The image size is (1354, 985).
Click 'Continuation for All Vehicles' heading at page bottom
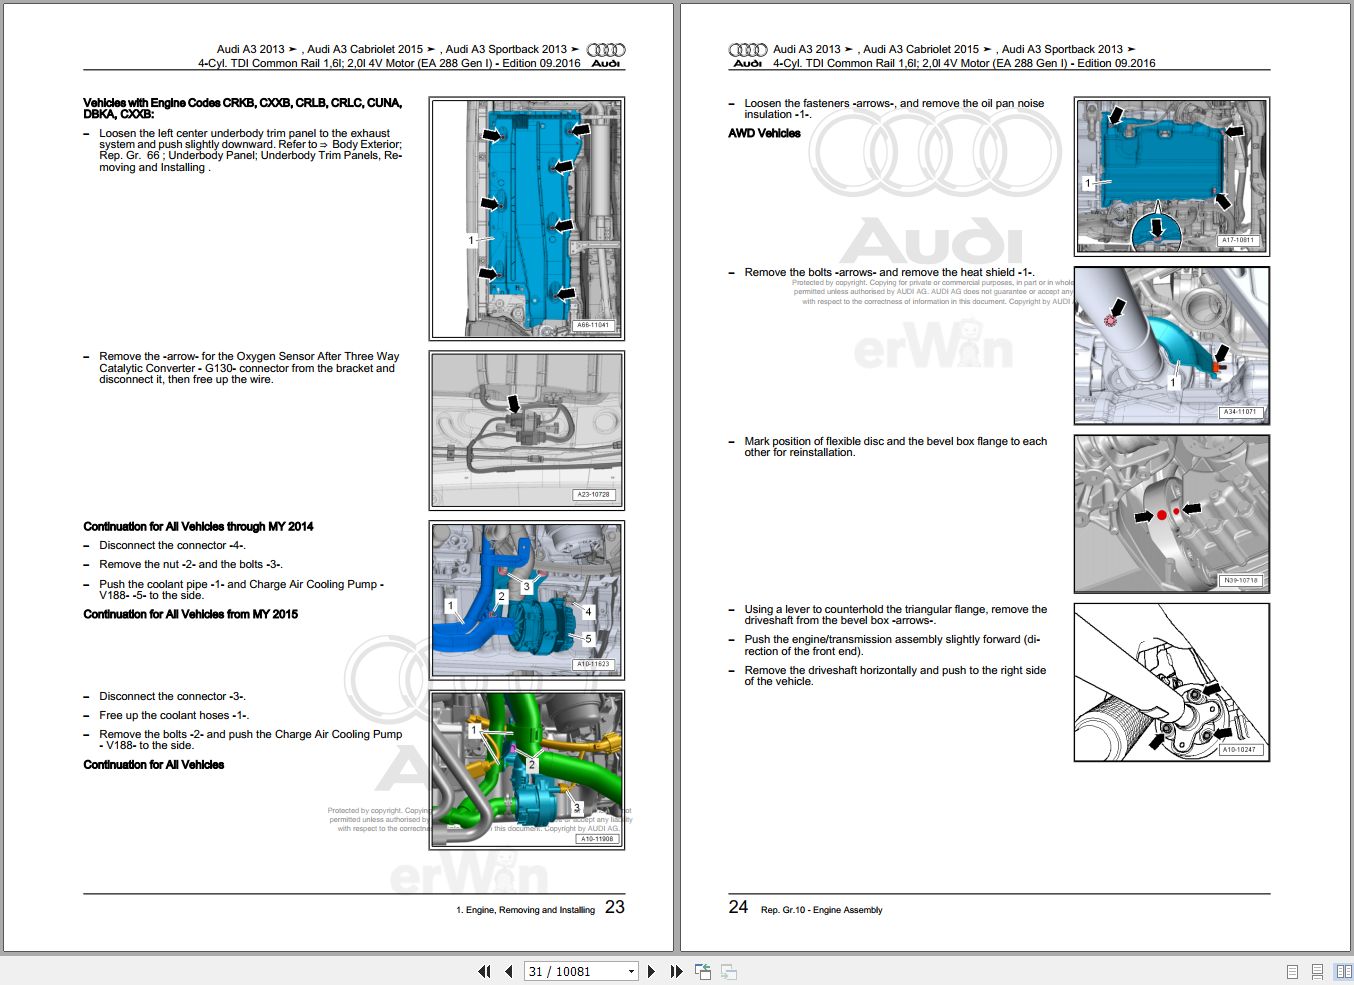coord(154,765)
